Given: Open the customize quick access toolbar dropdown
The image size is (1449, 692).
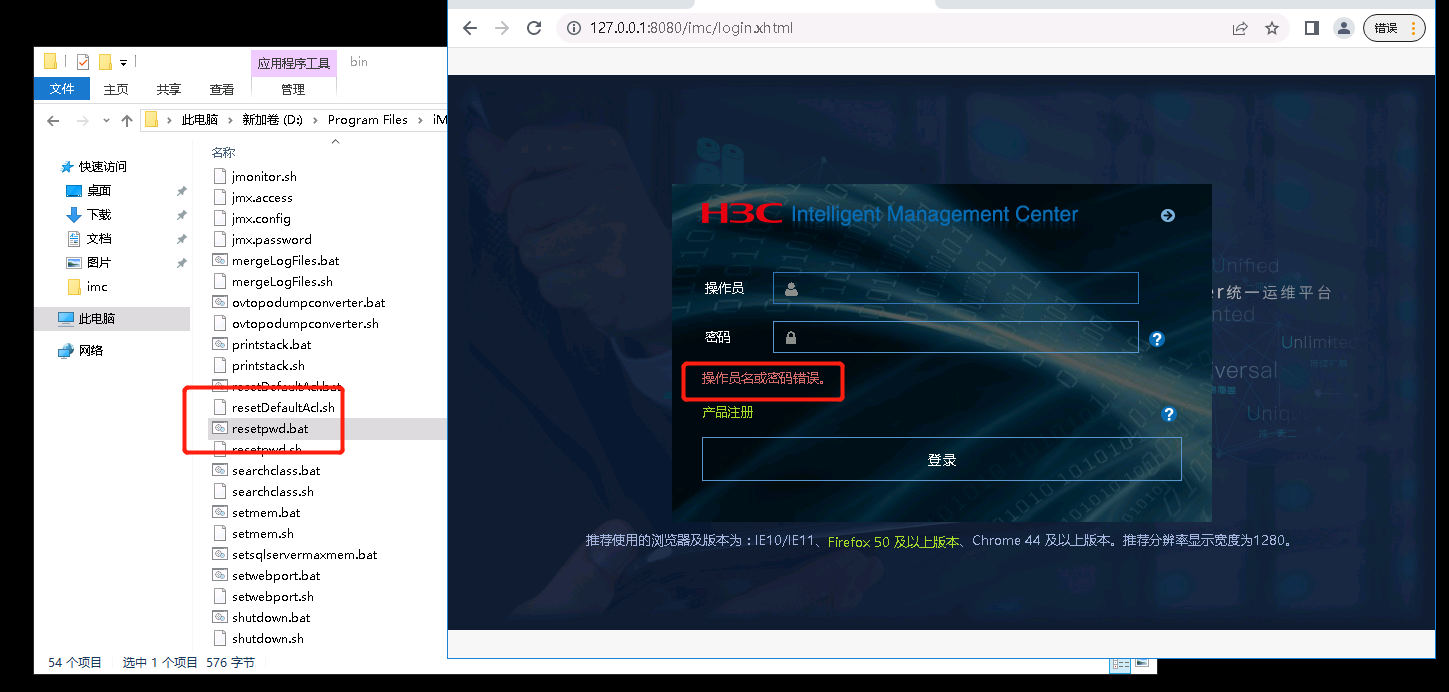Looking at the screenshot, I should click(123, 63).
